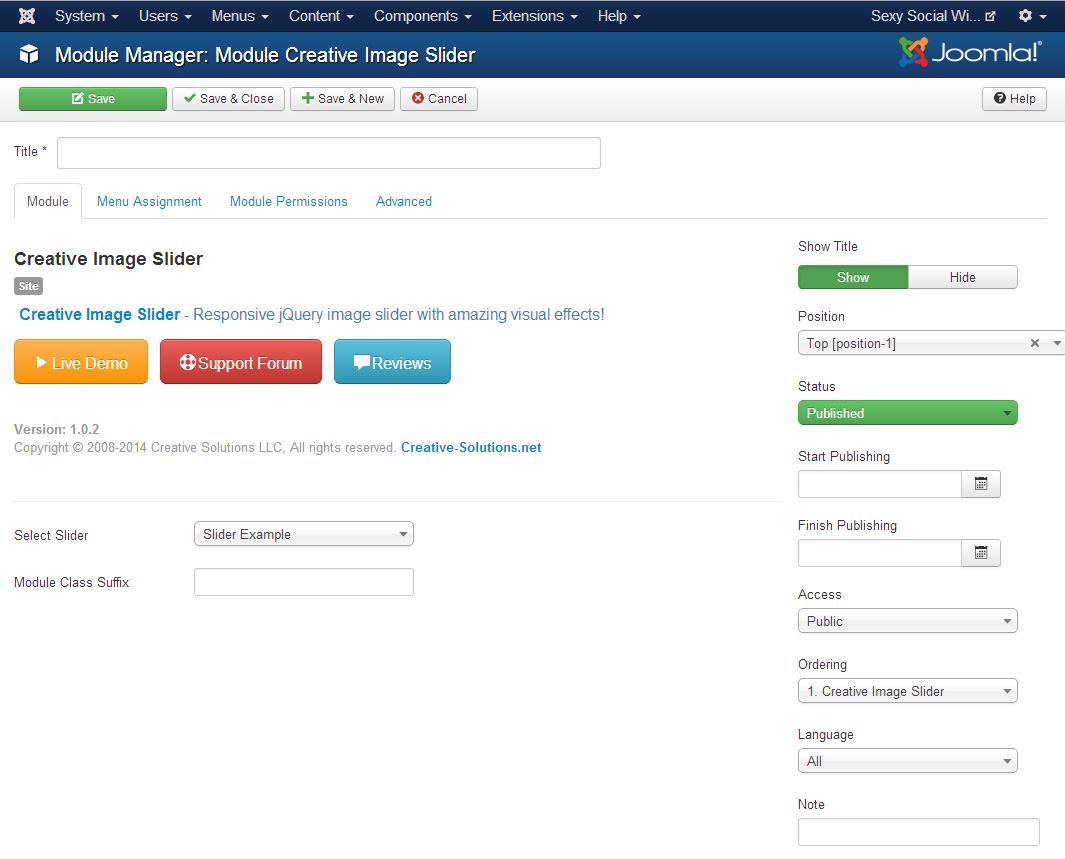Open the Status Published dropdown
This screenshot has width=1065, height=859.
[907, 413]
